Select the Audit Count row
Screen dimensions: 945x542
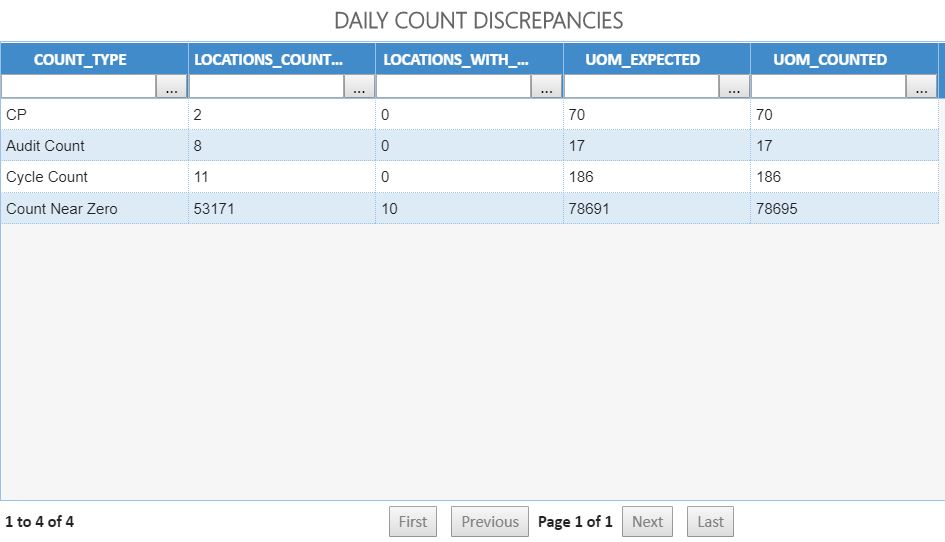pos(45,146)
